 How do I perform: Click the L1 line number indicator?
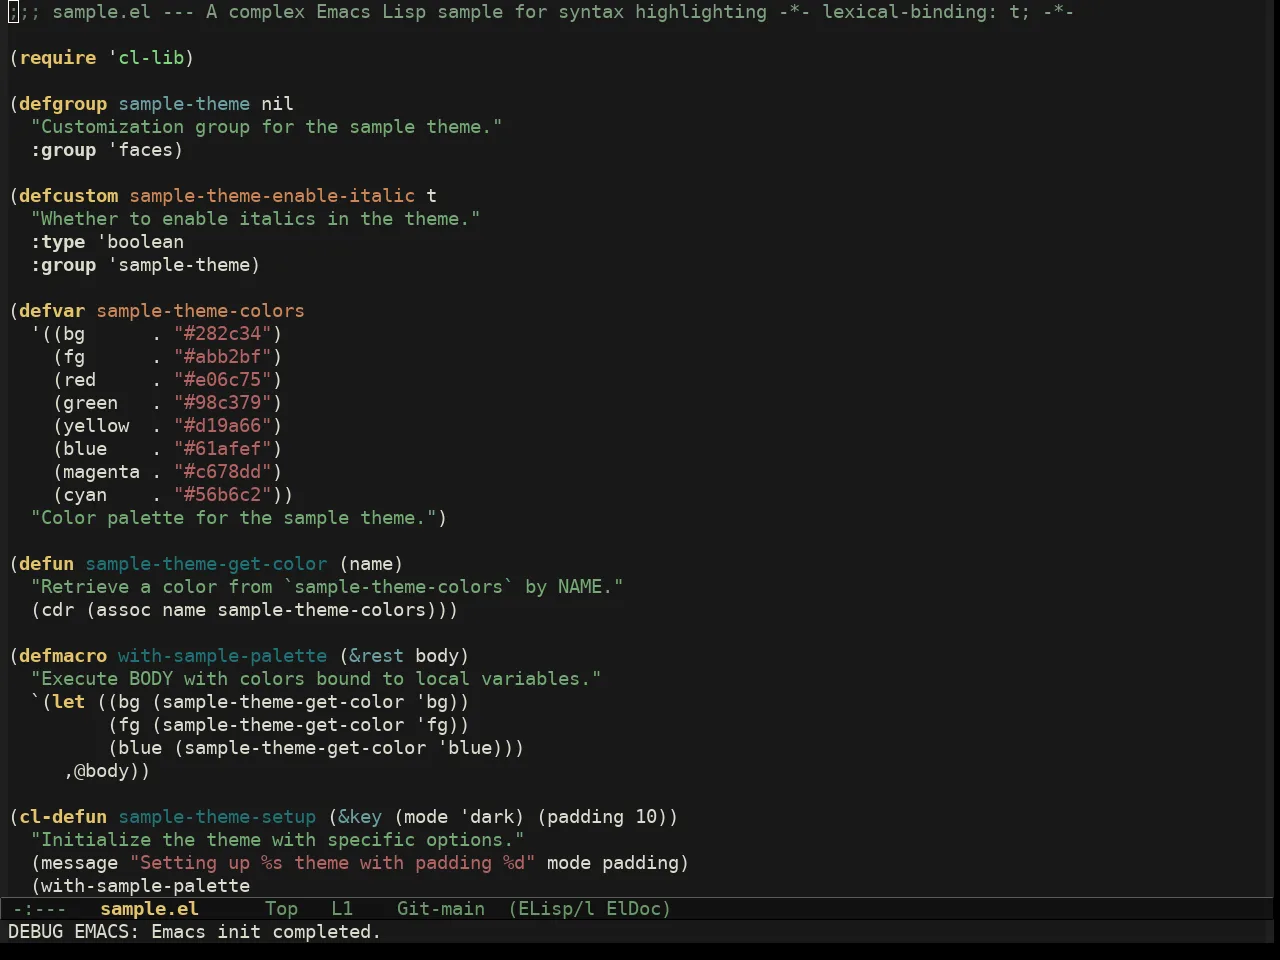pyautogui.click(x=342, y=908)
